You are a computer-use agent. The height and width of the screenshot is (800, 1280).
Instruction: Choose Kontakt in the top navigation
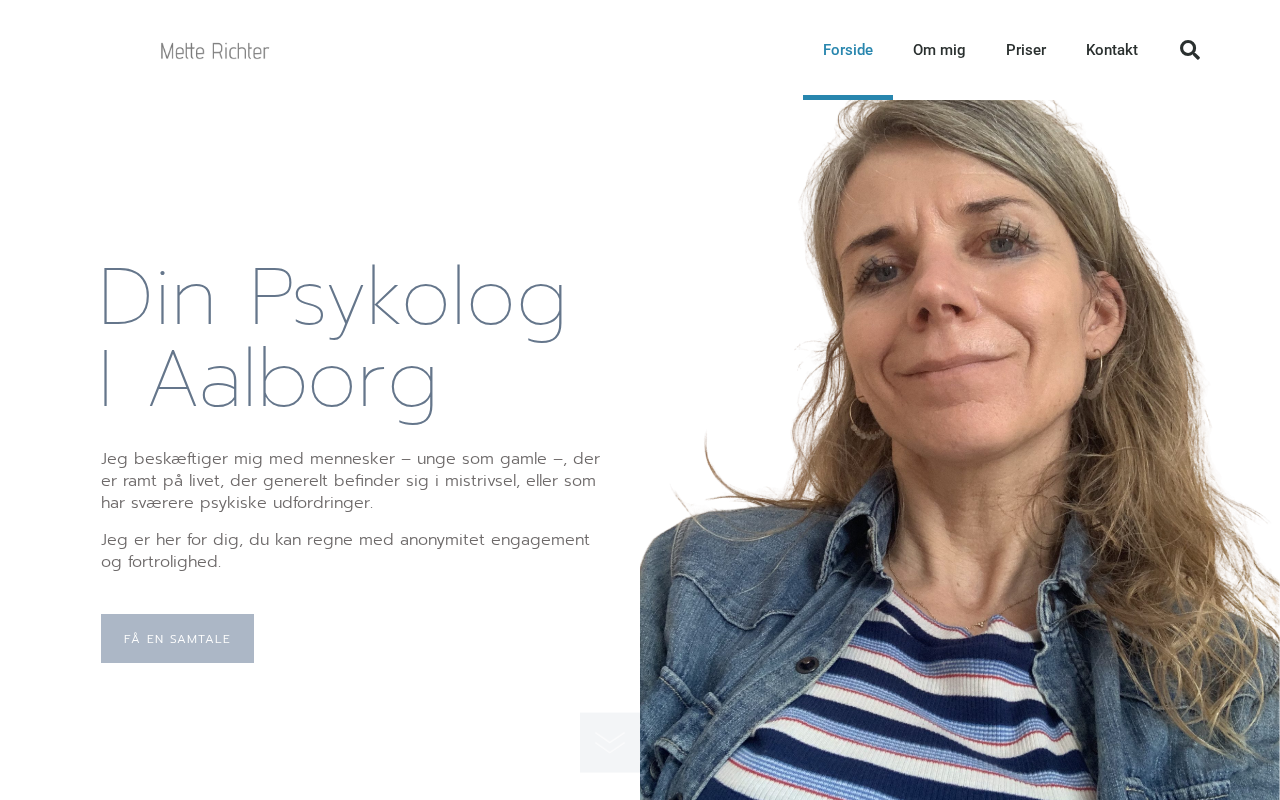point(1112,50)
